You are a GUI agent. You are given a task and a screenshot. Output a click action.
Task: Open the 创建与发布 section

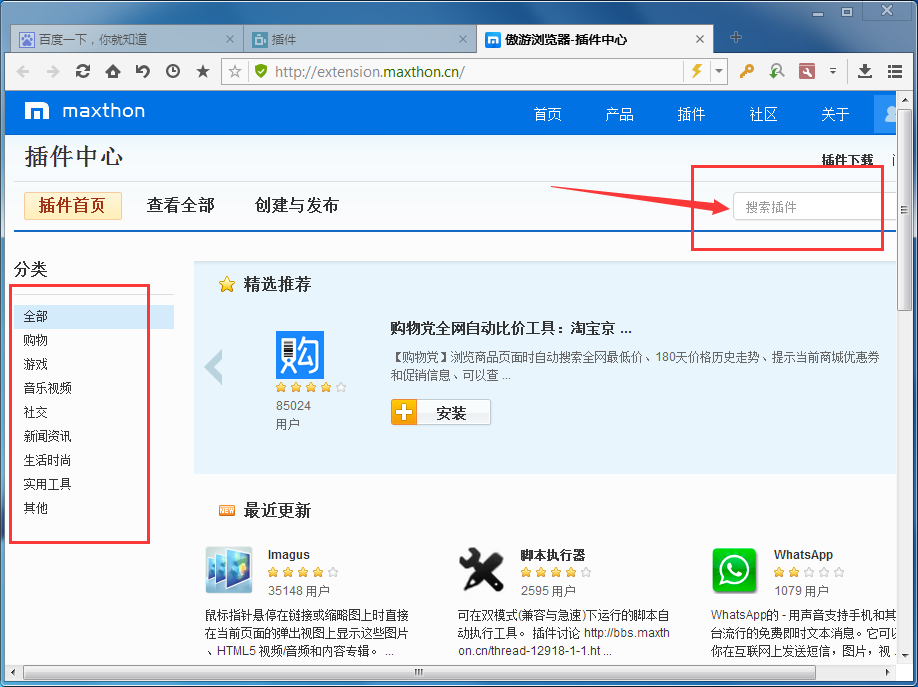297,205
